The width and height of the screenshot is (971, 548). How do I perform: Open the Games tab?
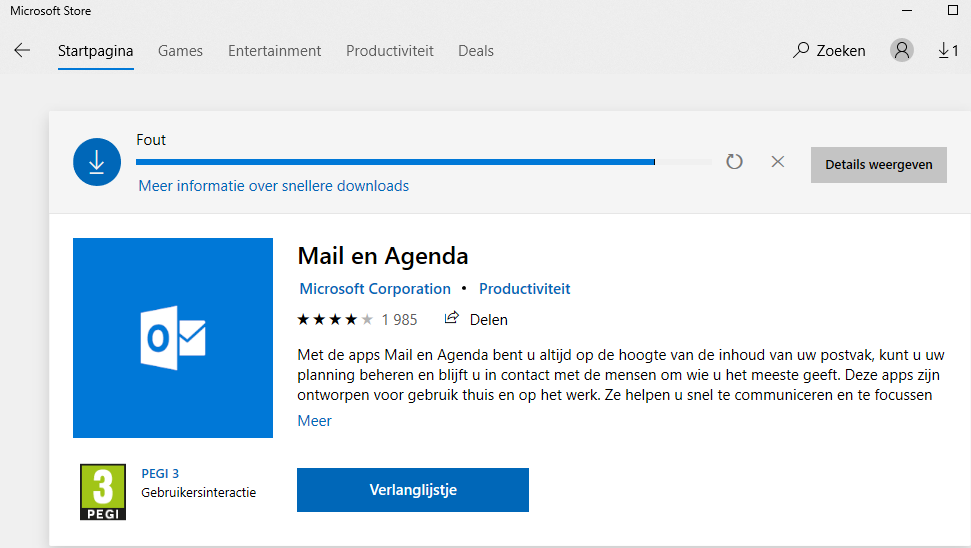180,51
